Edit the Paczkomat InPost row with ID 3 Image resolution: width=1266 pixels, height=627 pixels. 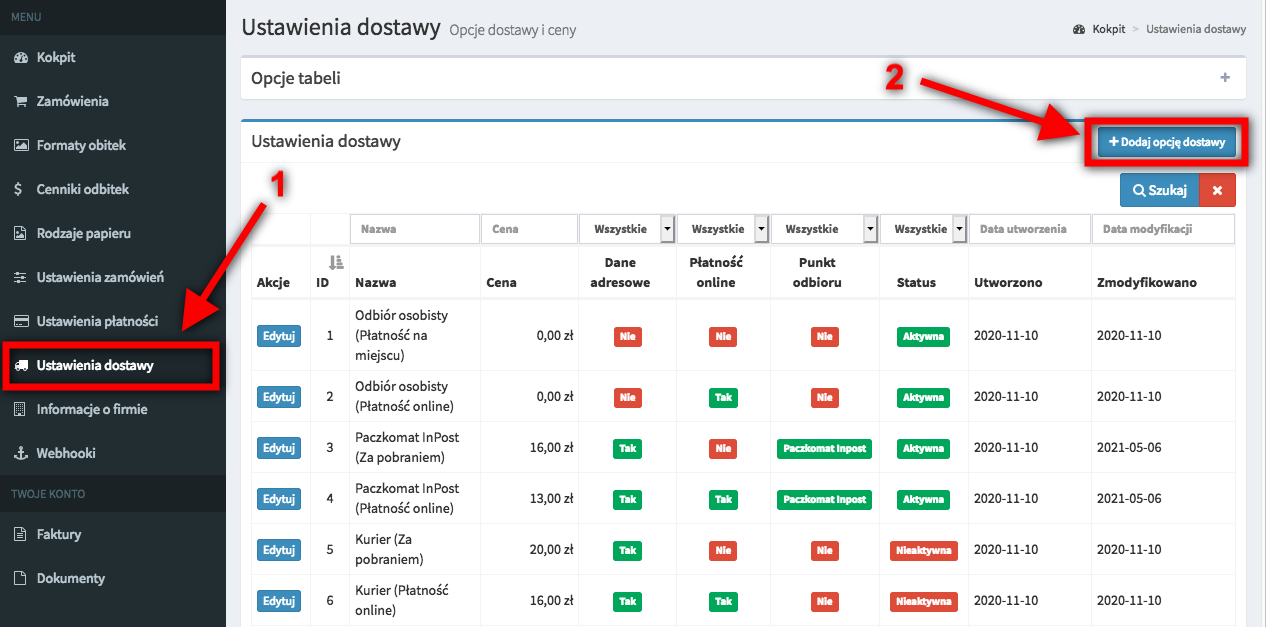pyautogui.click(x=279, y=448)
